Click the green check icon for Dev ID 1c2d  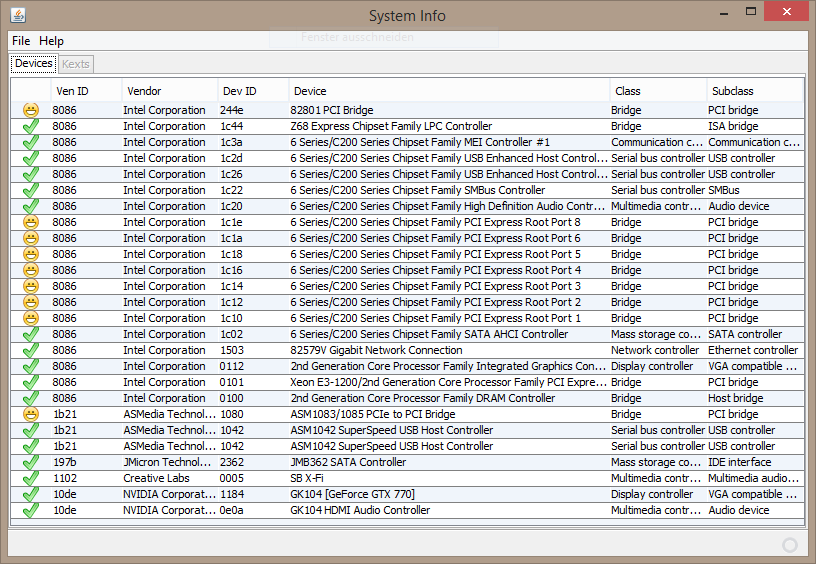tap(31, 158)
